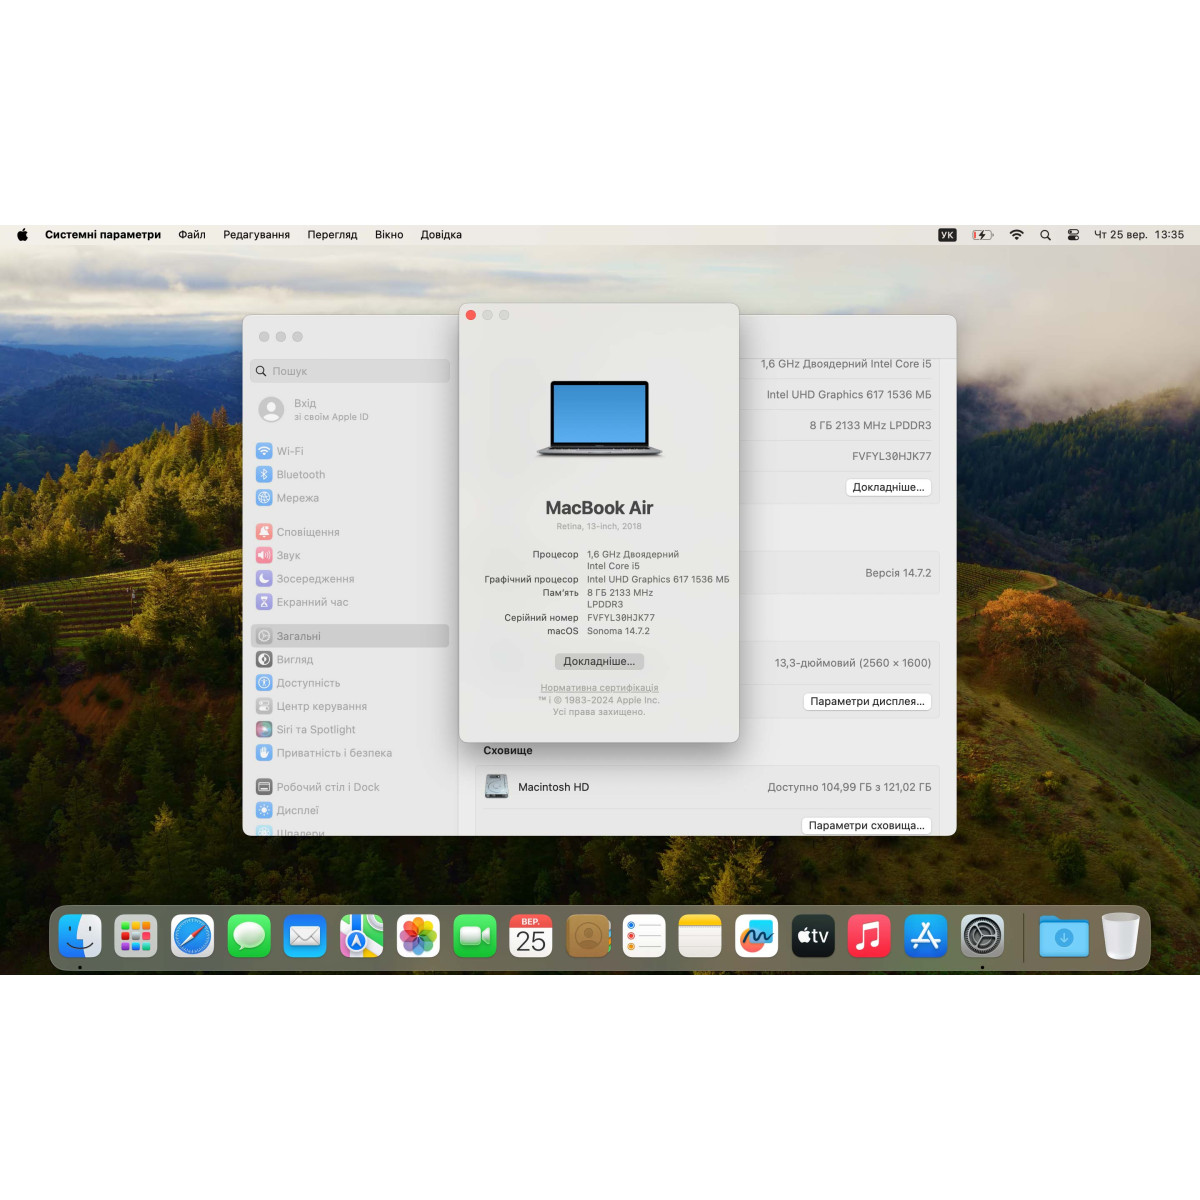This screenshot has height=1200, width=1200.
Task: Click Докладніше button in the settings window
Action: click(x=888, y=487)
